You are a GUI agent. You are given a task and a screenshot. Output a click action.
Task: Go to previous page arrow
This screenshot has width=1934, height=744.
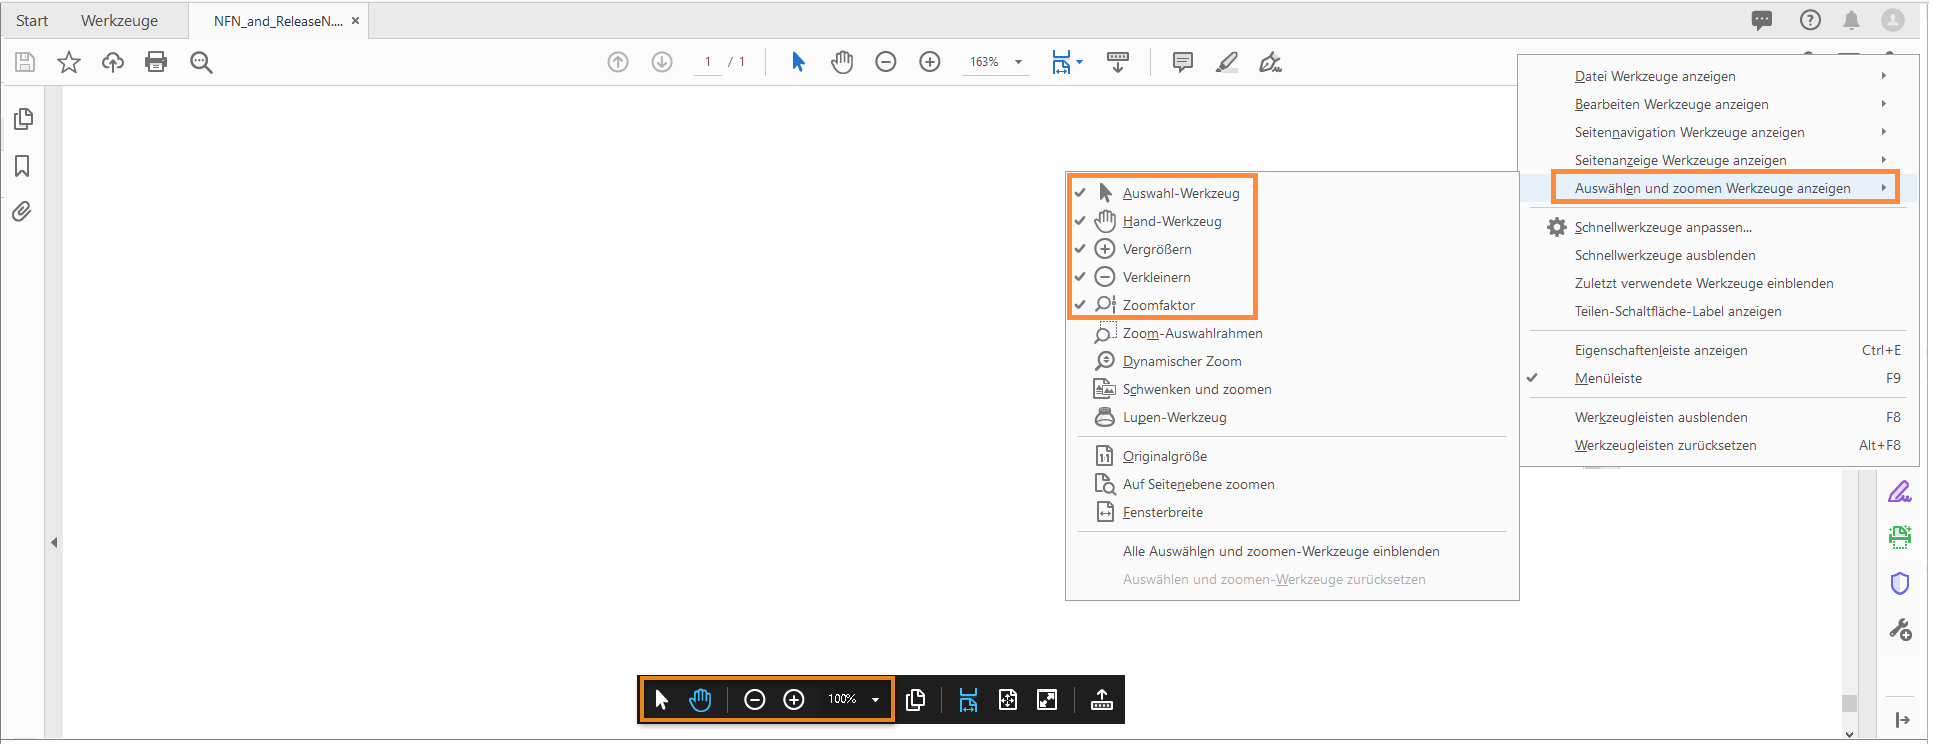pyautogui.click(x=618, y=62)
